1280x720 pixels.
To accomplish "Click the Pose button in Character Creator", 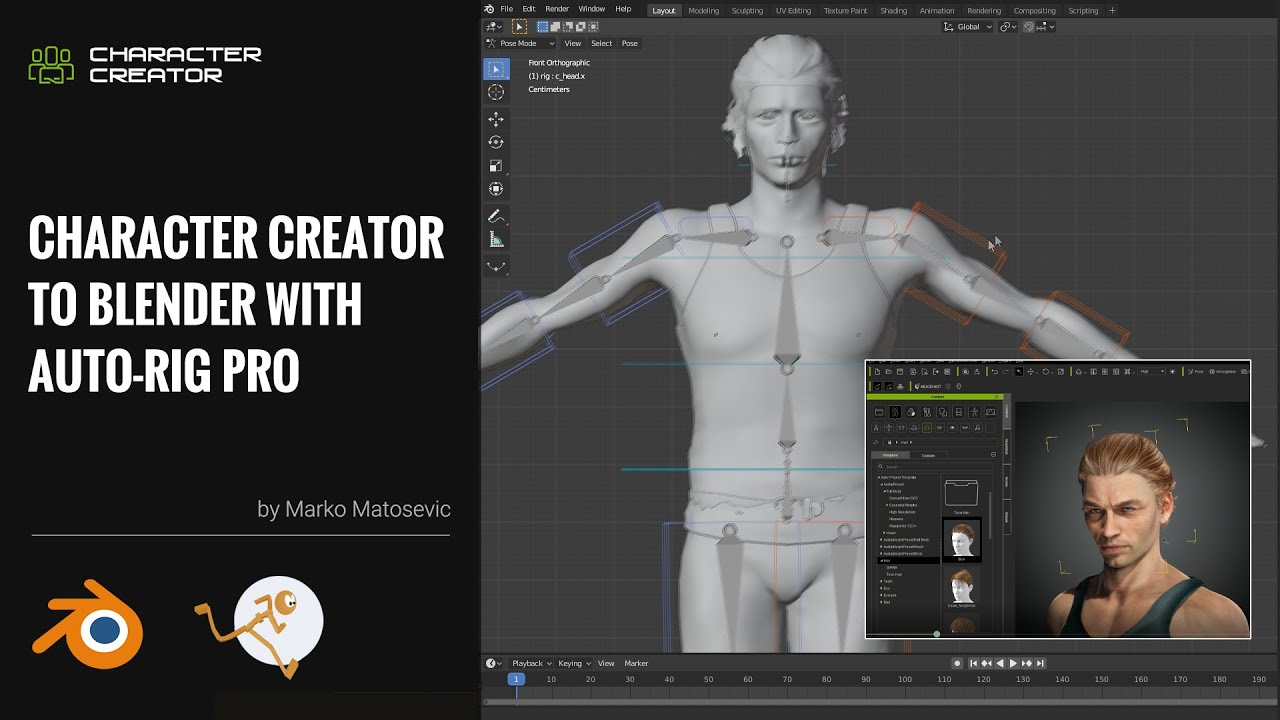I will coord(1197,372).
